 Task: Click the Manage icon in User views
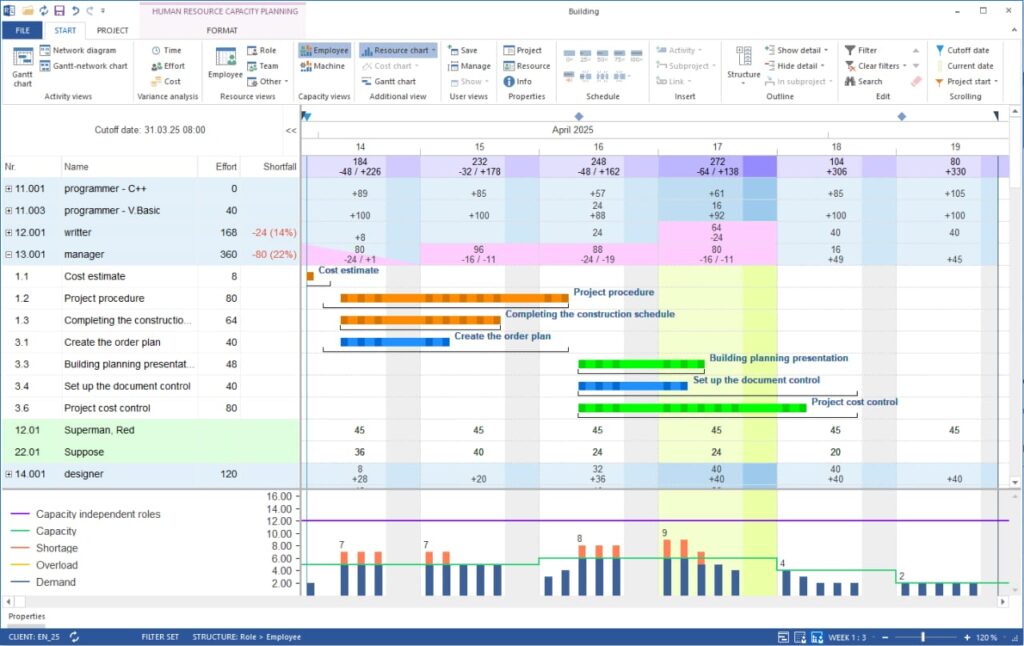point(470,65)
